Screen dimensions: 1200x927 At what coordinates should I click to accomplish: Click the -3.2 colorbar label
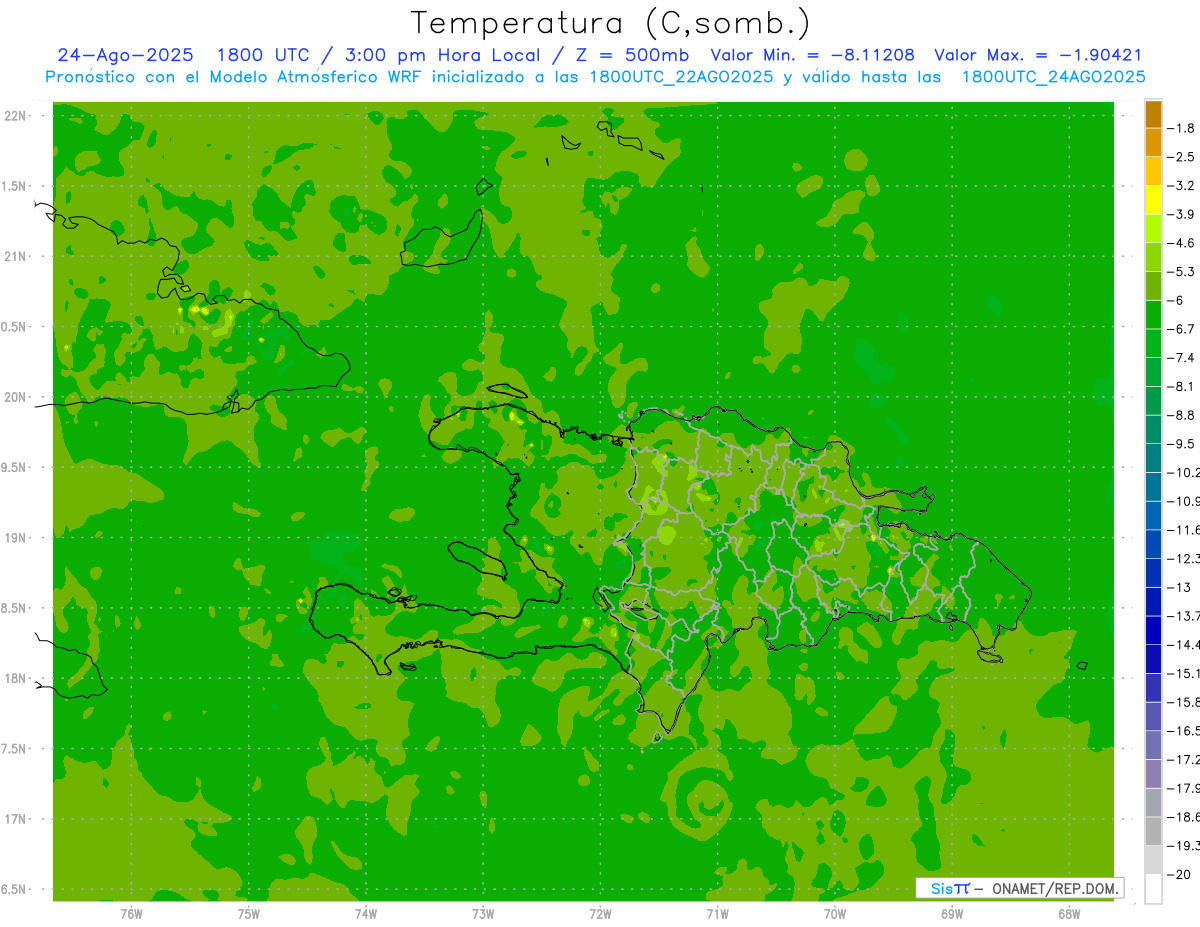click(x=1182, y=186)
